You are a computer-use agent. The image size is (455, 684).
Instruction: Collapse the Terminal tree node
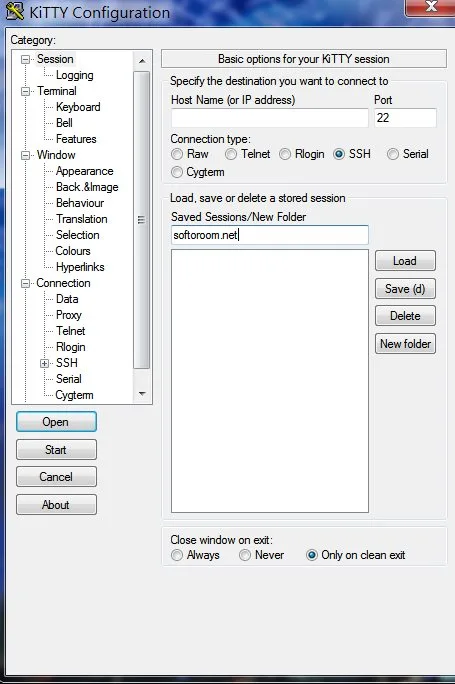[26, 91]
